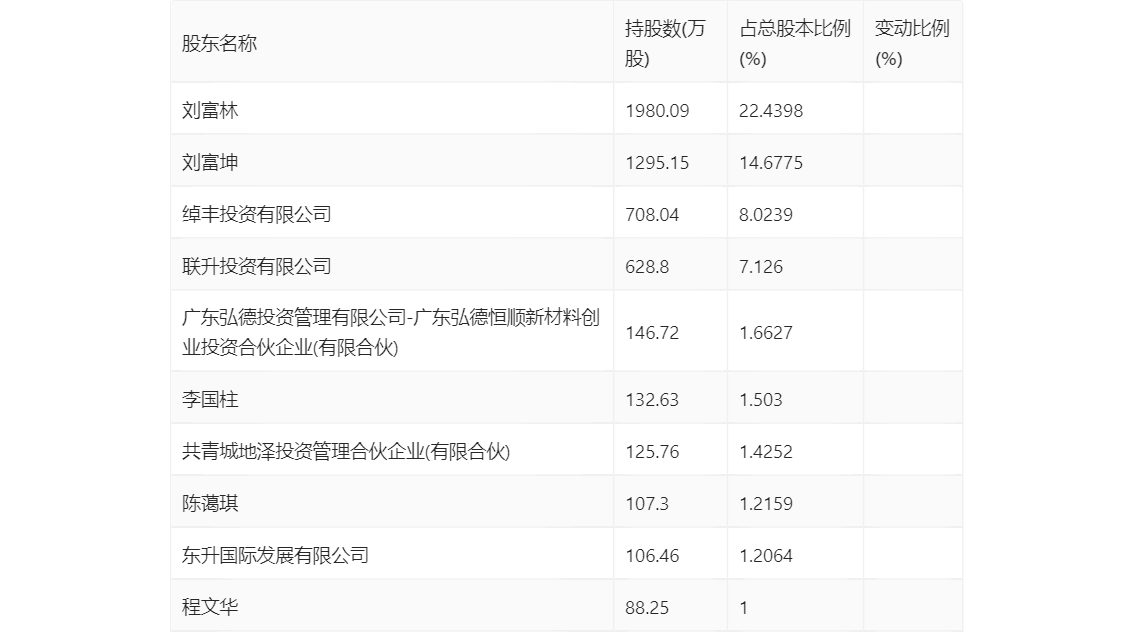
Task: Click the share ratio 1.6627
Action: (766, 333)
